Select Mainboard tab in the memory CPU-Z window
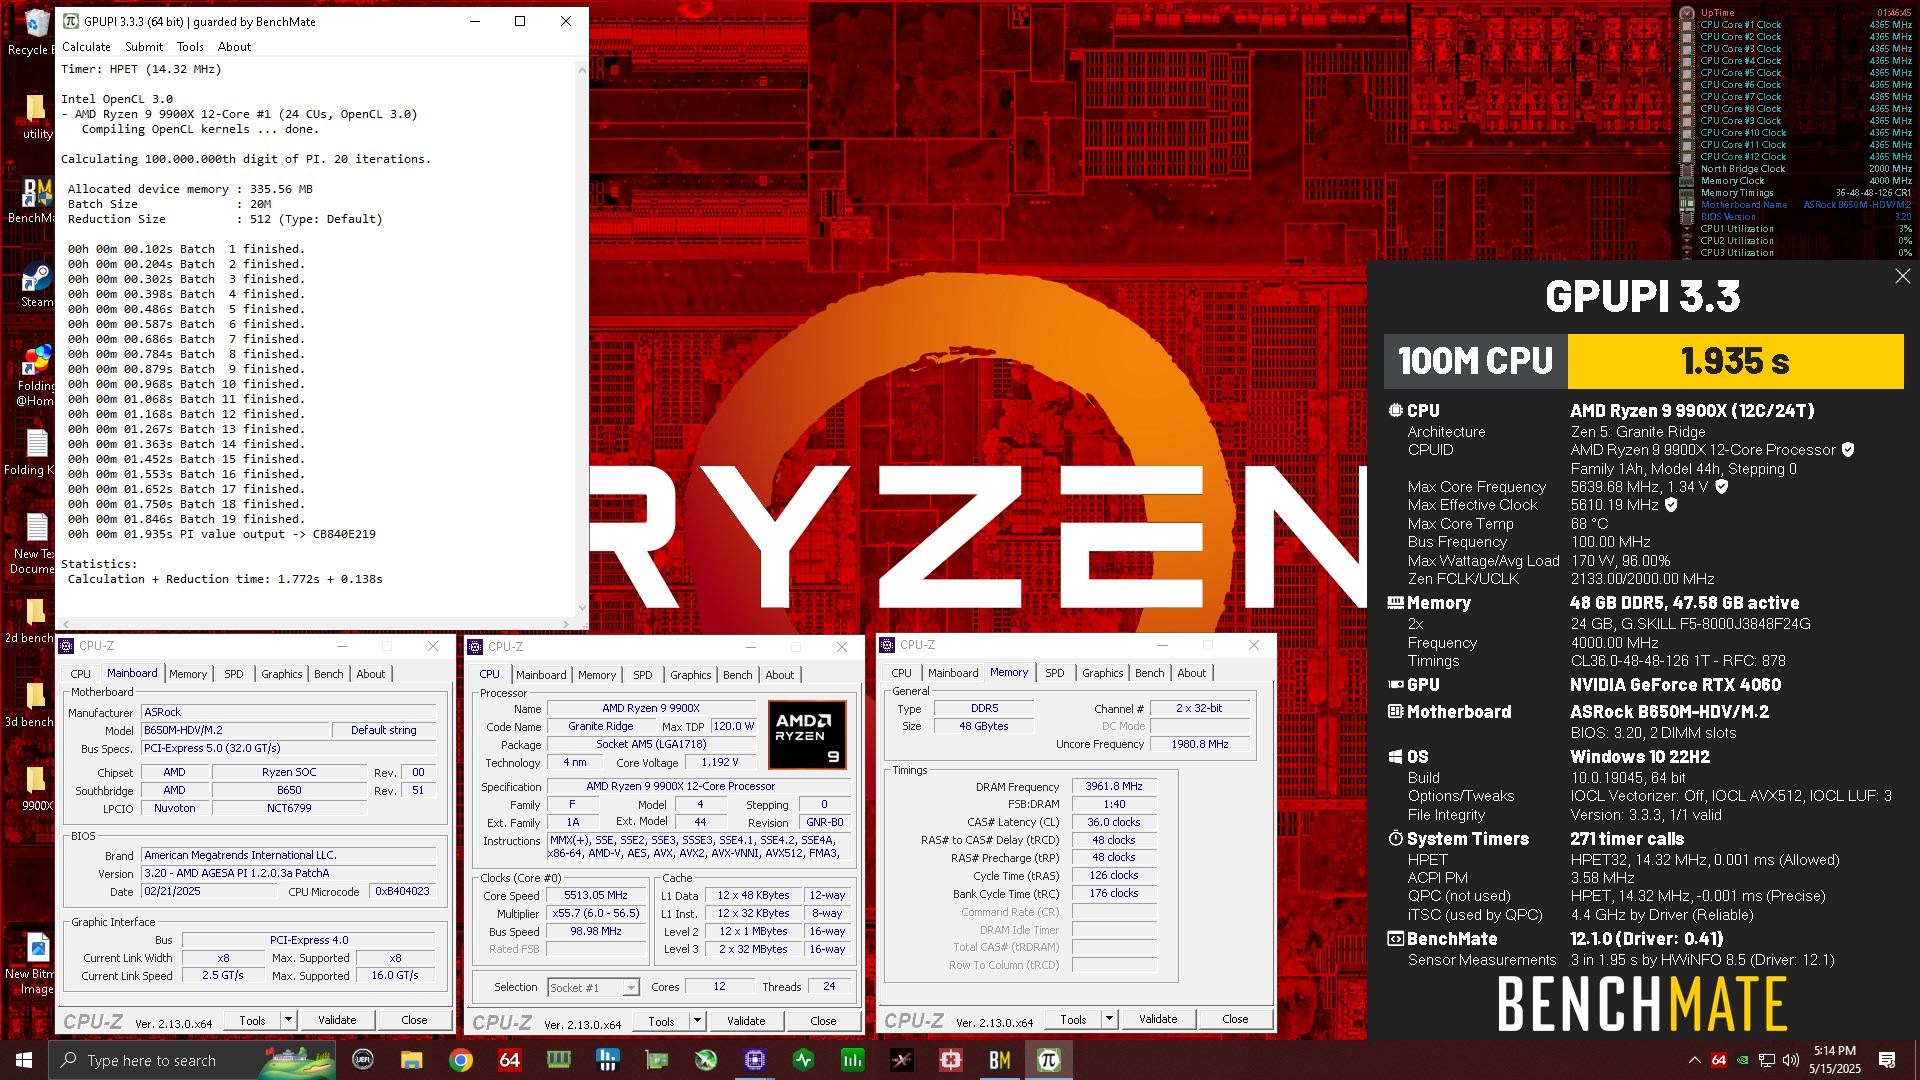The height and width of the screenshot is (1080, 1920). pyautogui.click(x=953, y=673)
